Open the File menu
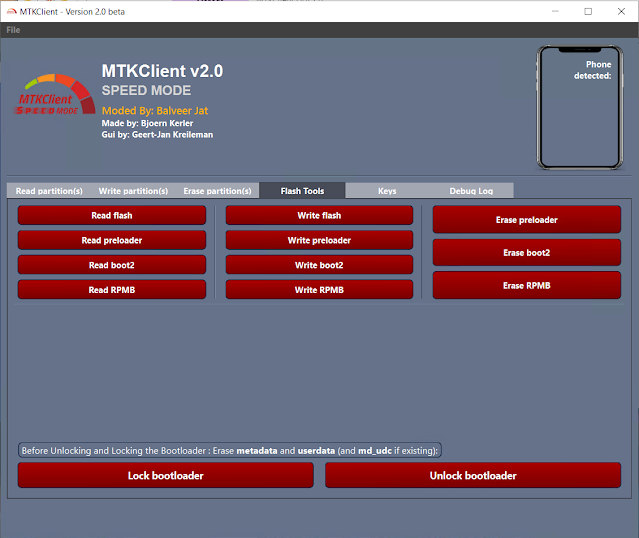The image size is (639, 538). tap(13, 30)
